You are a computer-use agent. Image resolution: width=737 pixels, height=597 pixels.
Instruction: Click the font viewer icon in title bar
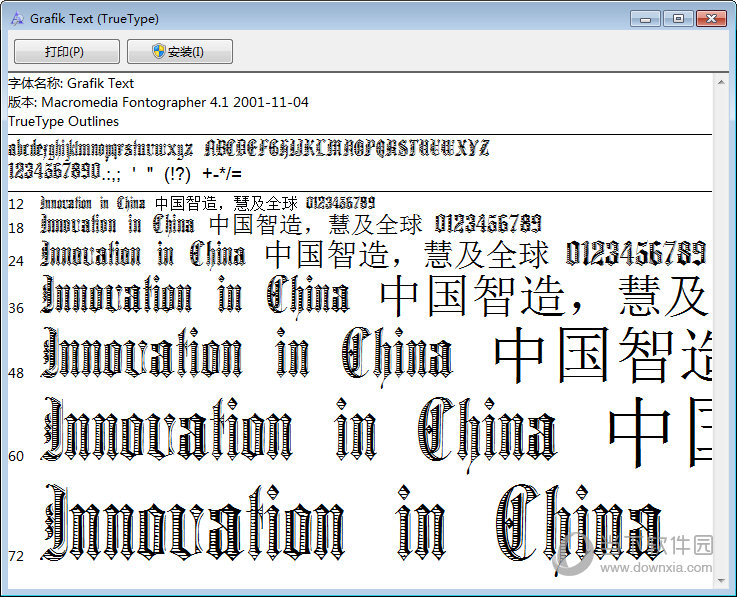(x=17, y=19)
